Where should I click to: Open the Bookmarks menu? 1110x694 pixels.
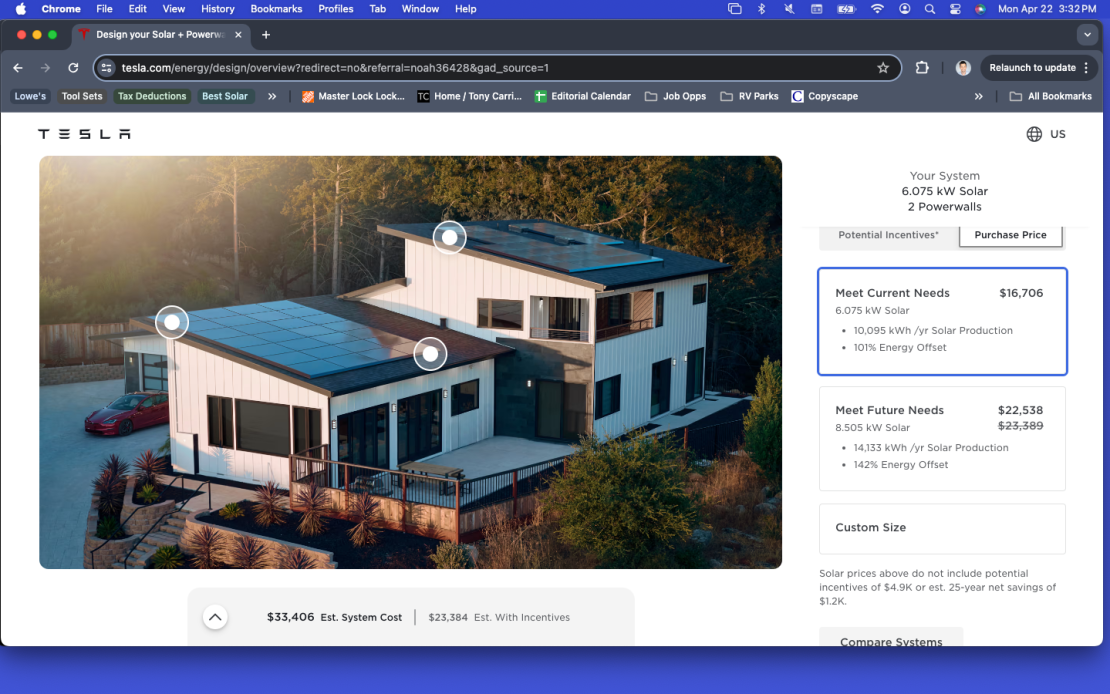coord(276,9)
